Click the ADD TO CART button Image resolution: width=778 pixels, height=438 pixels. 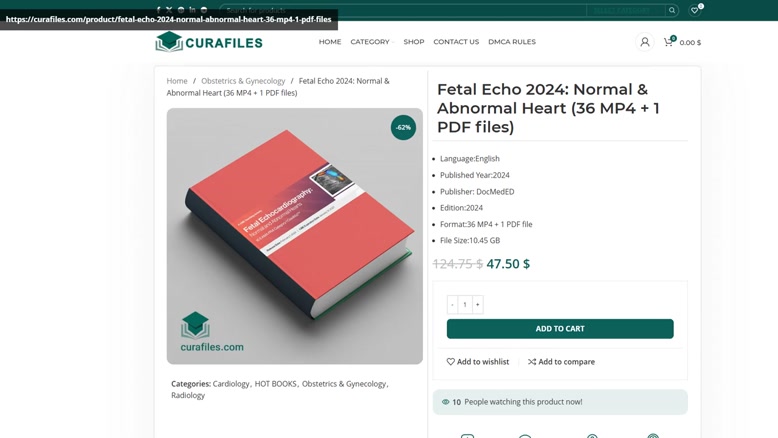pyautogui.click(x=560, y=329)
